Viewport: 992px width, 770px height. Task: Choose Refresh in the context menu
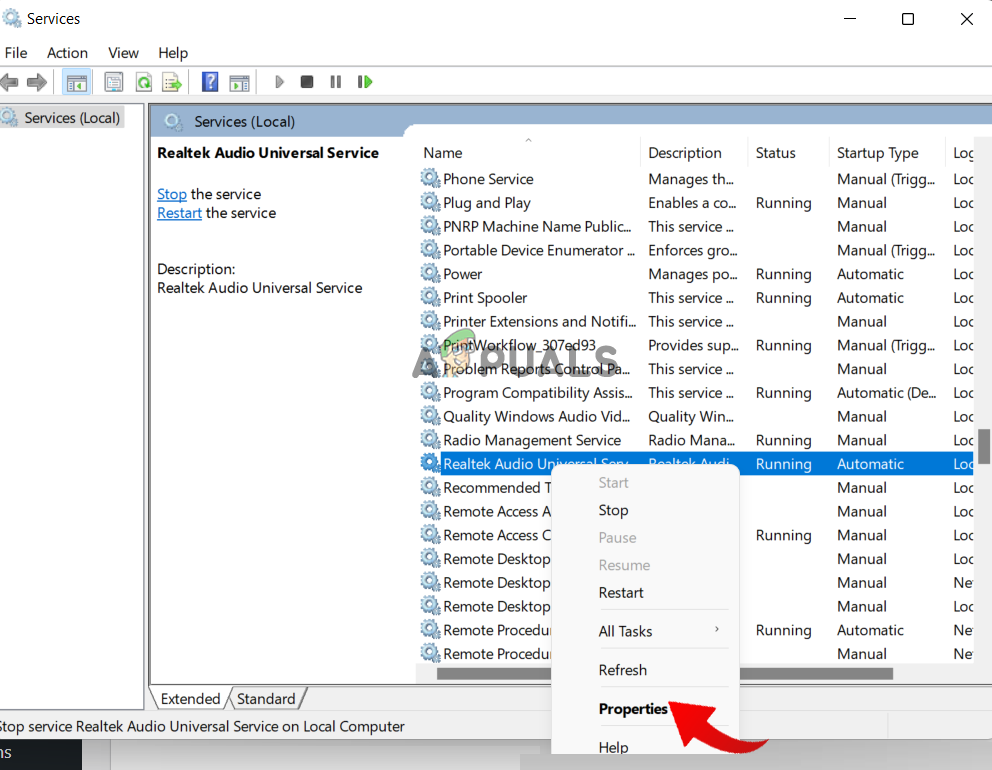point(623,669)
